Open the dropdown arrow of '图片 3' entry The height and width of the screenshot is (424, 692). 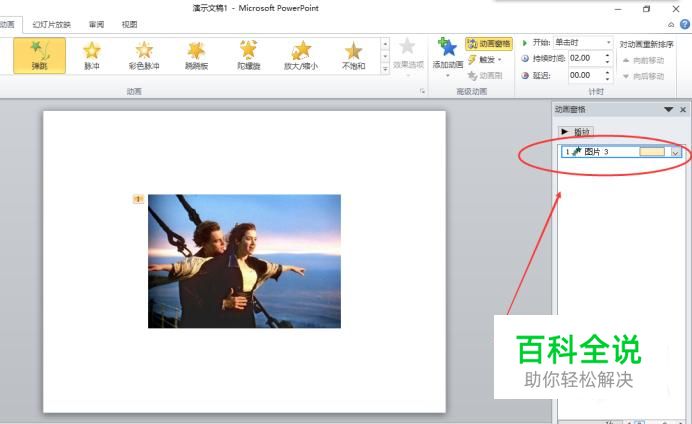click(675, 152)
